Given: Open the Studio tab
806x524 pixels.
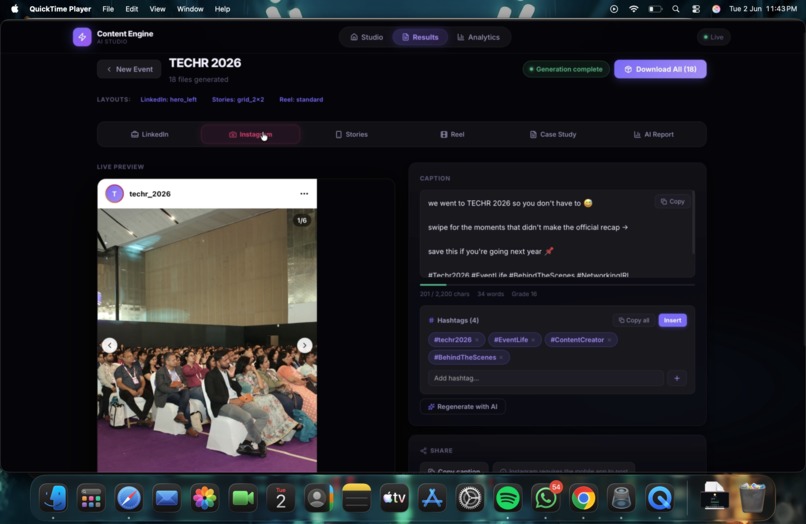Looking at the screenshot, I should click(367, 37).
